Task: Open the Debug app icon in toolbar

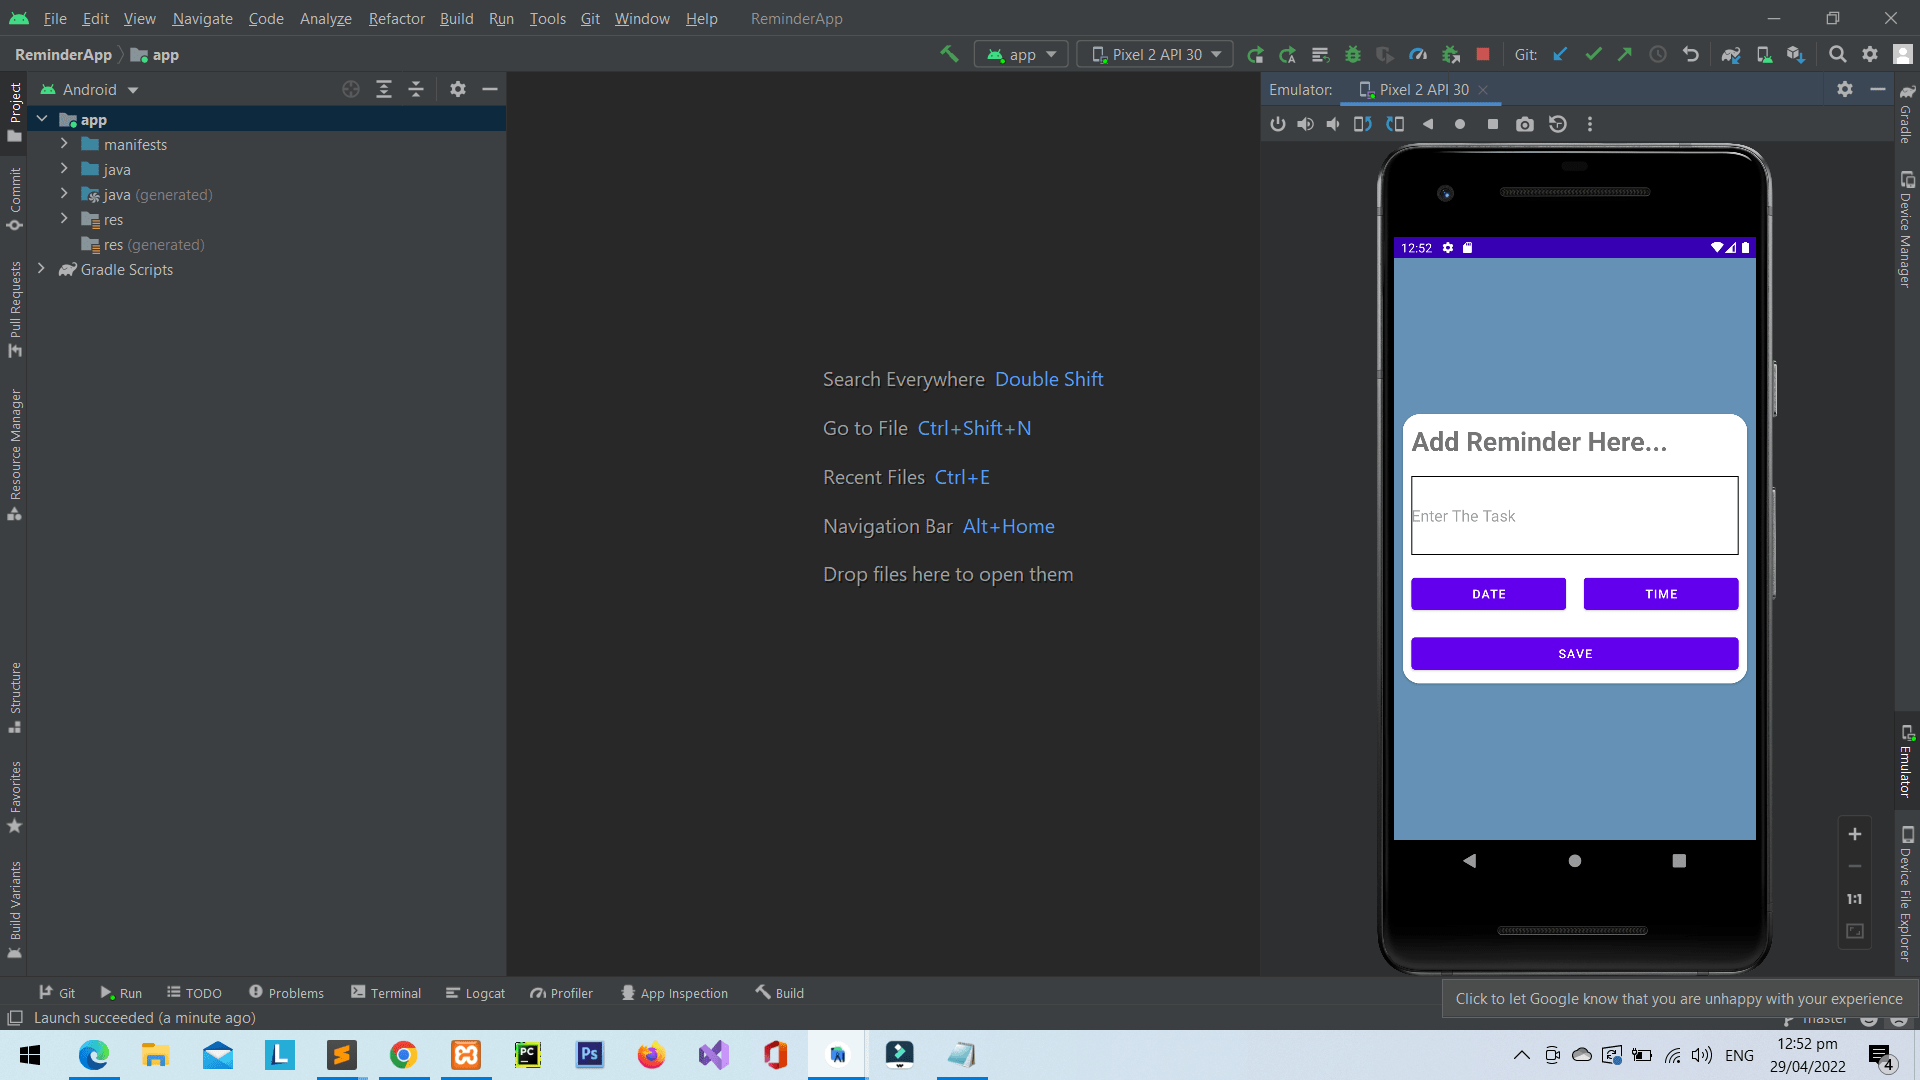Action: tap(1353, 54)
